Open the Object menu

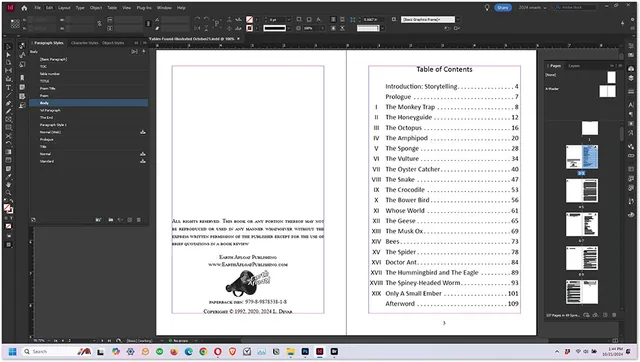96,8
